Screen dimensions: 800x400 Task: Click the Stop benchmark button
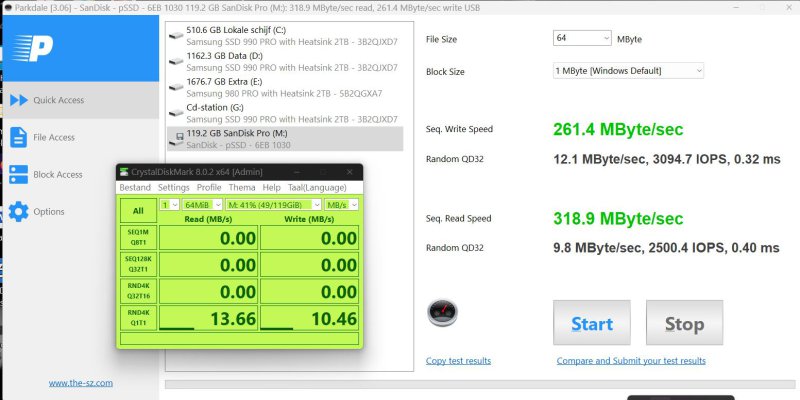pos(685,322)
